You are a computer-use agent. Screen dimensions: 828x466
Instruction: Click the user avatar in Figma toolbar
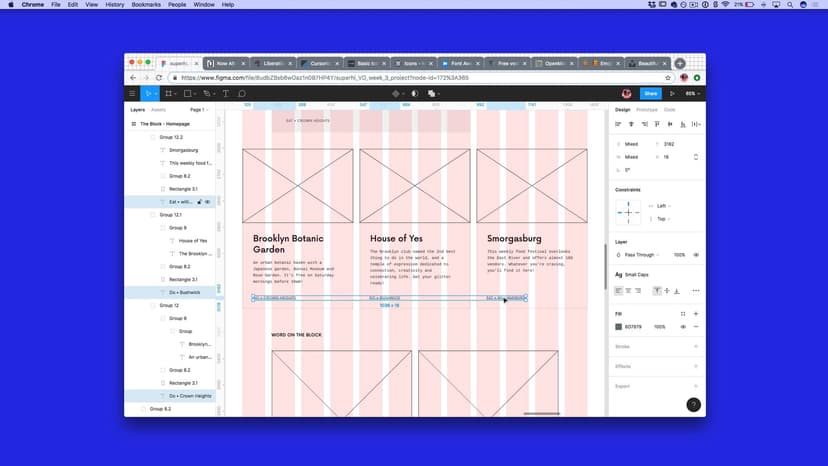point(626,94)
